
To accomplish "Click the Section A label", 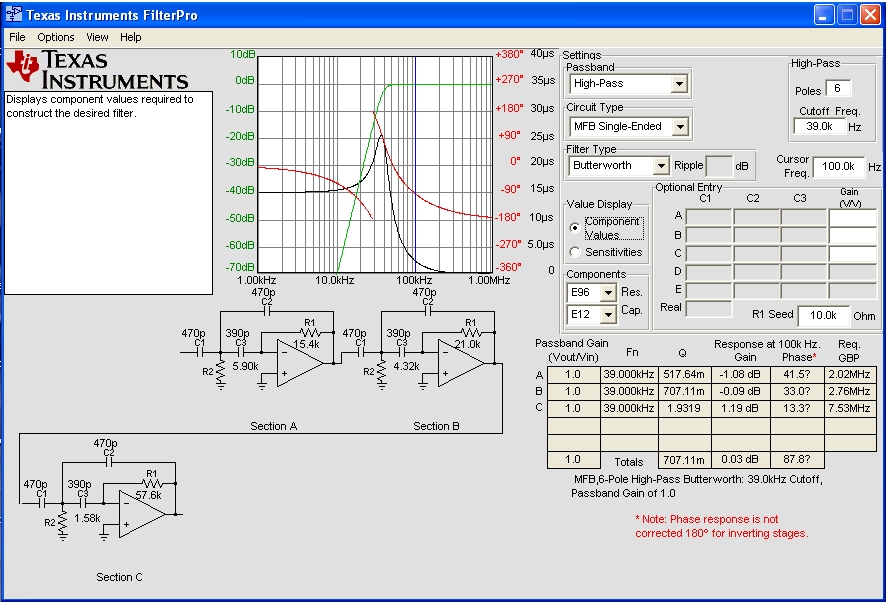I will [274, 426].
